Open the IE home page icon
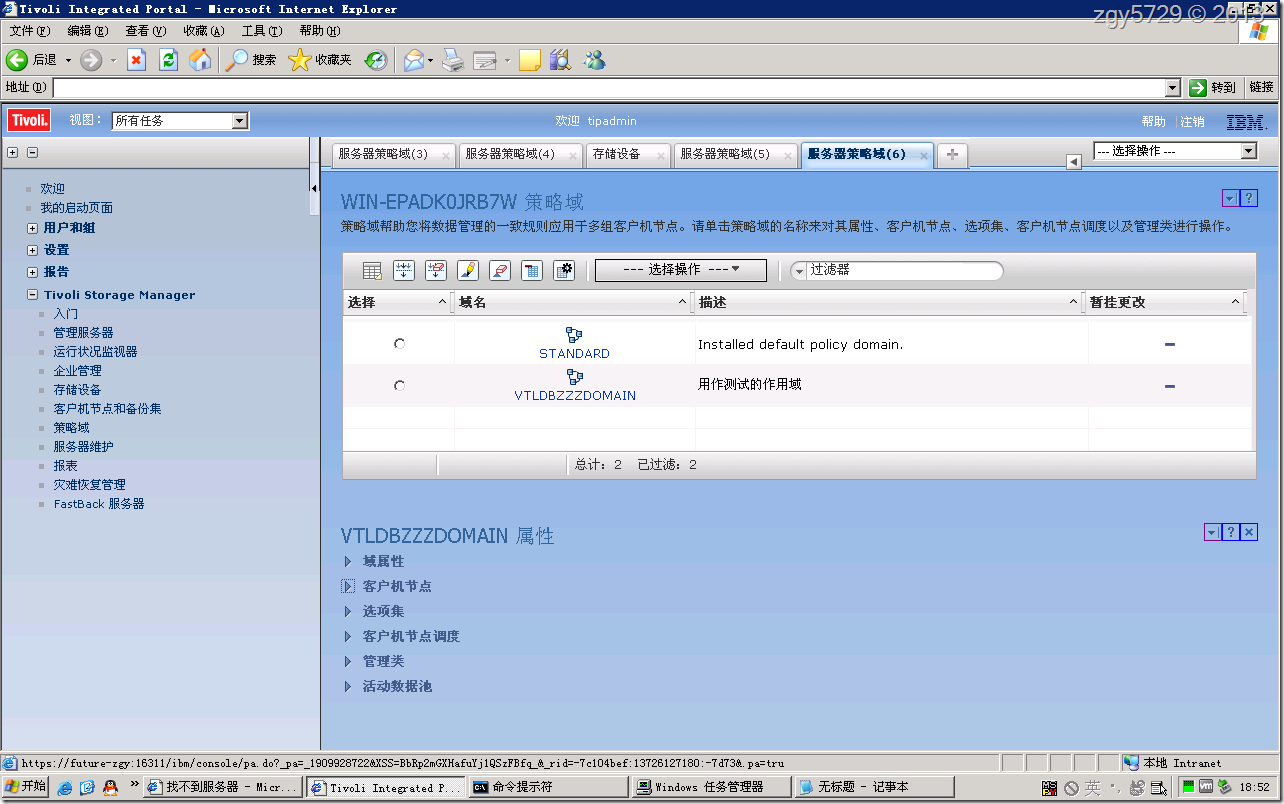Viewport: 1284px width, 804px height. coord(201,60)
